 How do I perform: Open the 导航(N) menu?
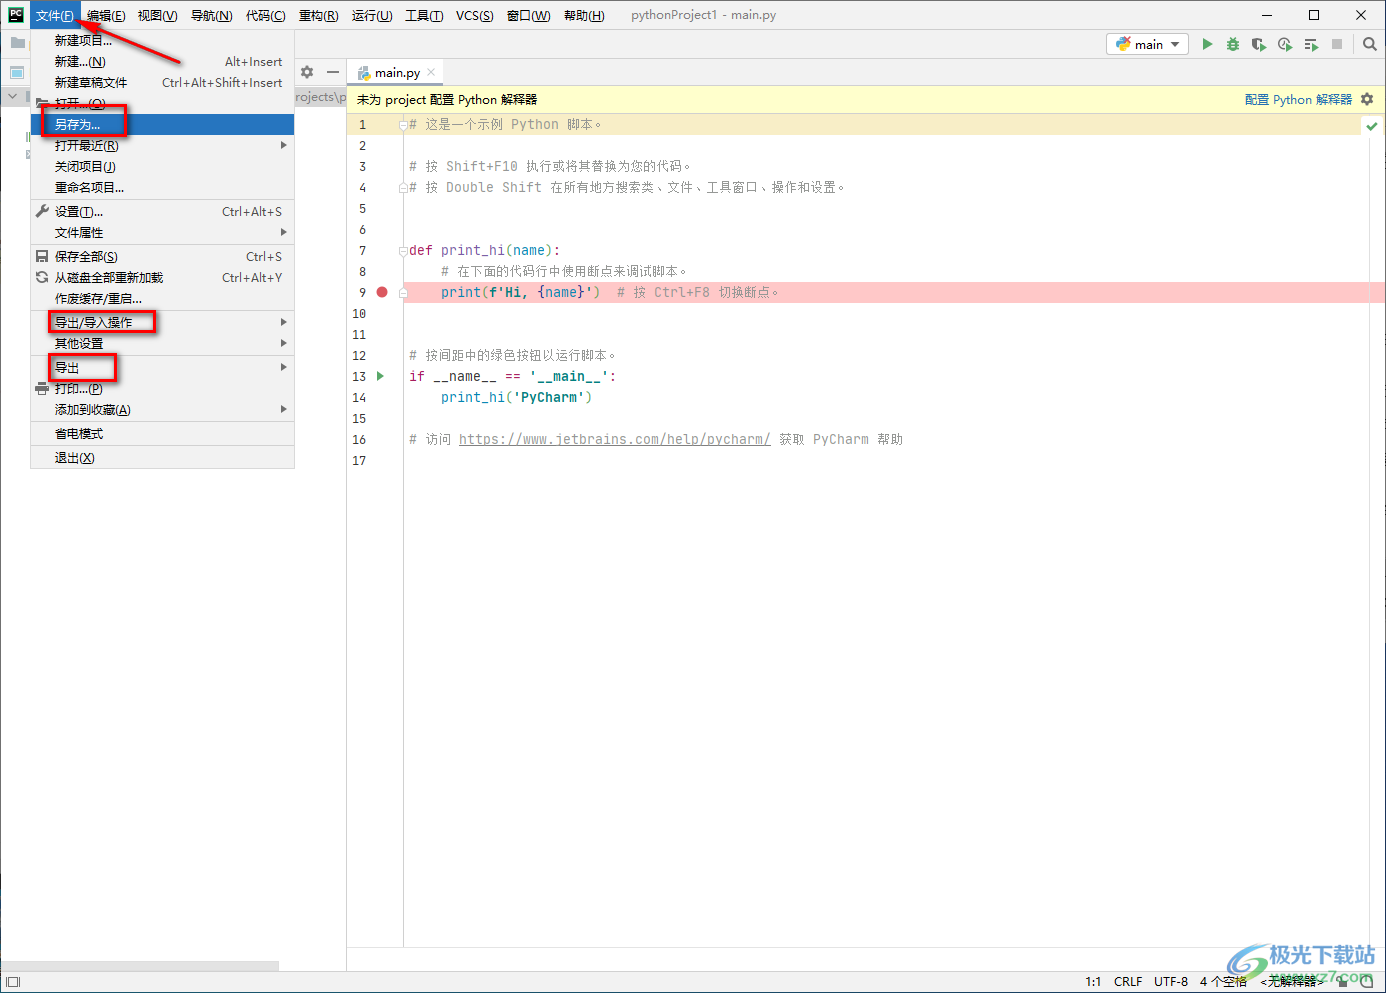point(211,15)
